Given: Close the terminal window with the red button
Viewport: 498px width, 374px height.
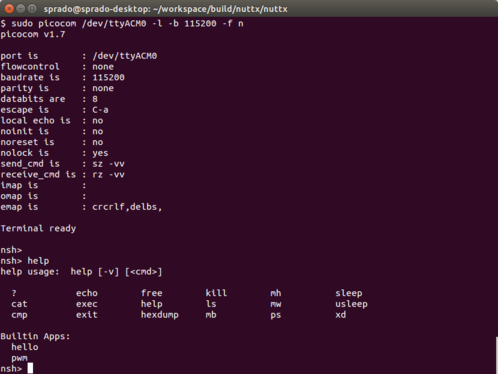Looking at the screenshot, I should pos(9,9).
